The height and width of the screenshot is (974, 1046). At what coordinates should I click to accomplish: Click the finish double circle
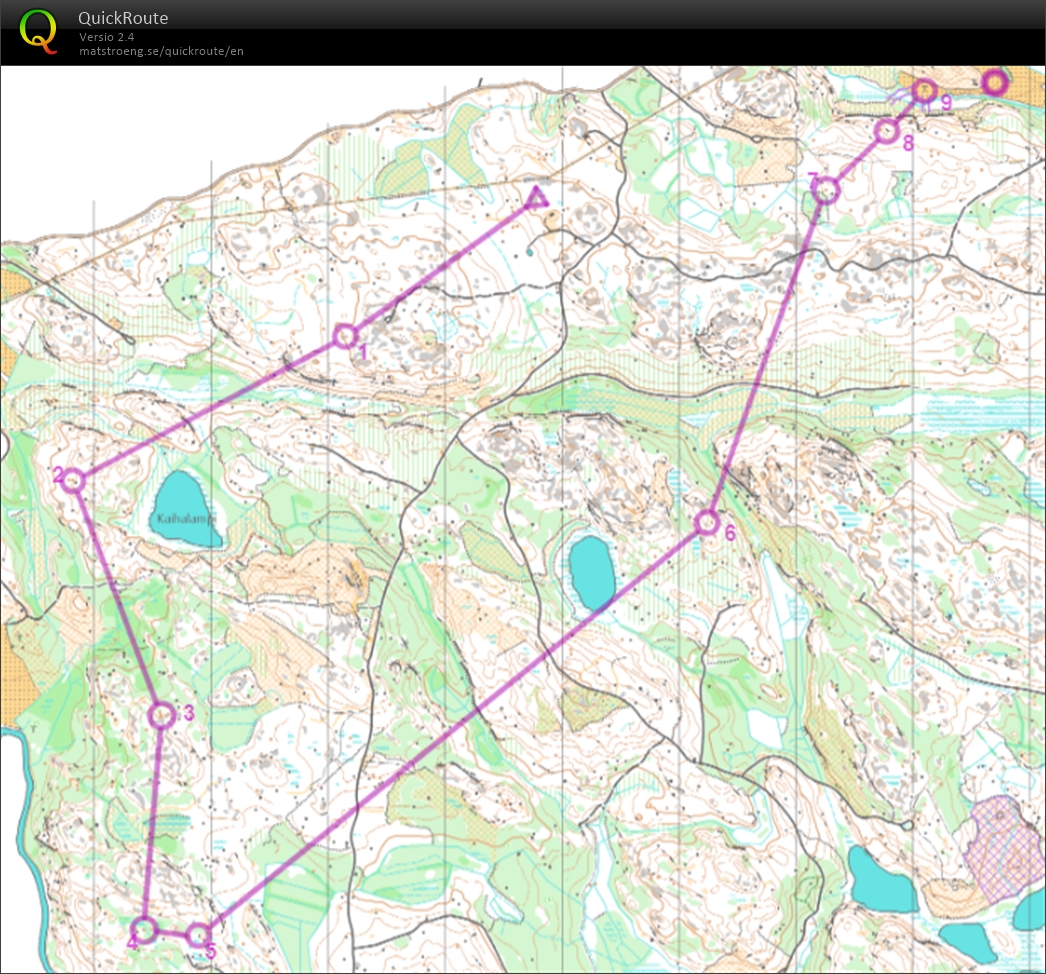(993, 82)
